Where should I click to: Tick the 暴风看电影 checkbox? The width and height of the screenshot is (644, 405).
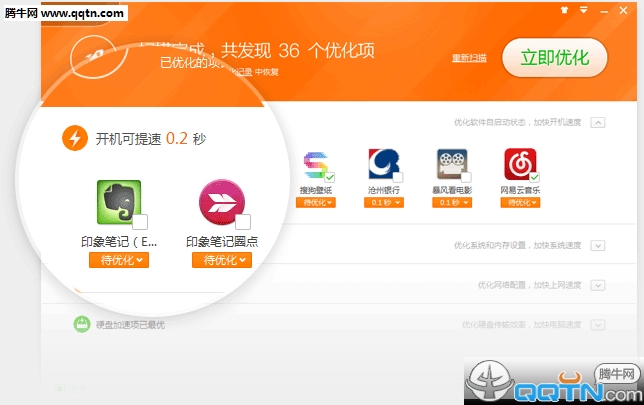point(466,177)
